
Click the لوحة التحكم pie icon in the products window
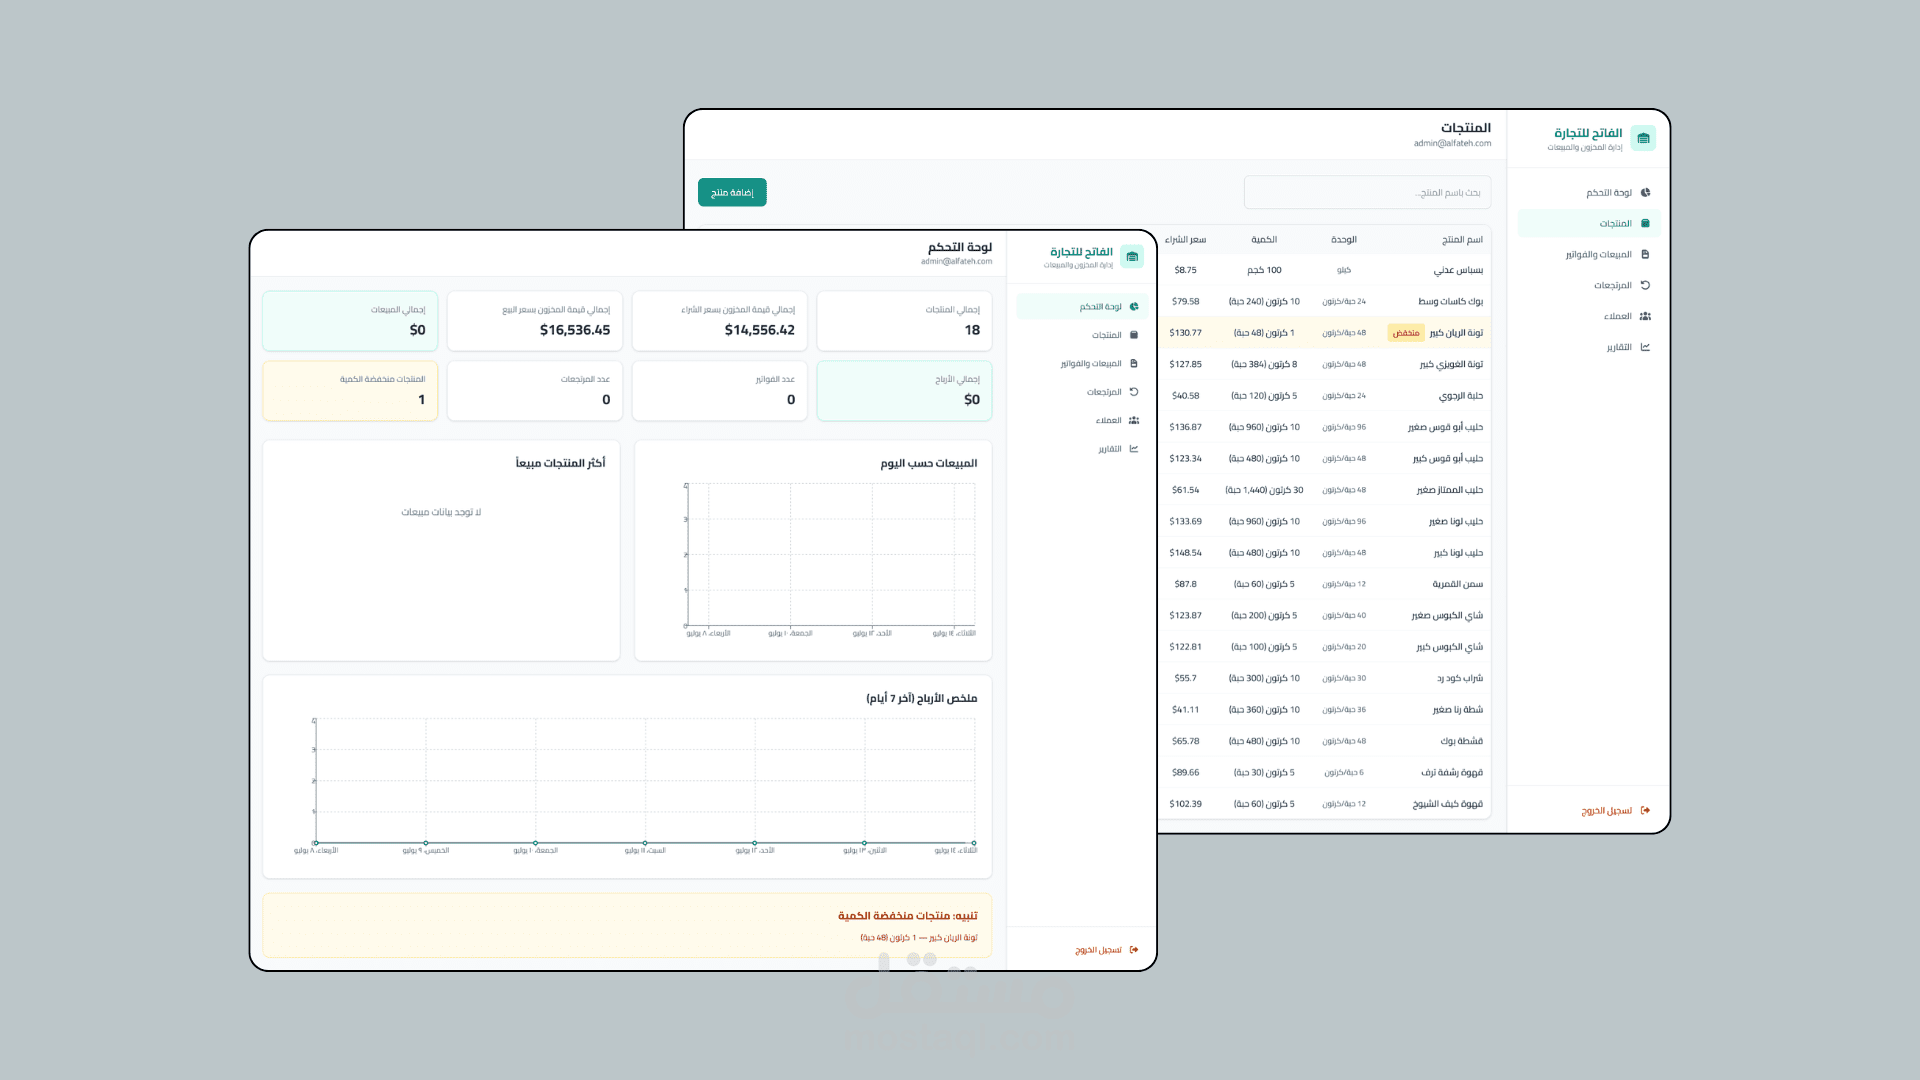click(1645, 193)
